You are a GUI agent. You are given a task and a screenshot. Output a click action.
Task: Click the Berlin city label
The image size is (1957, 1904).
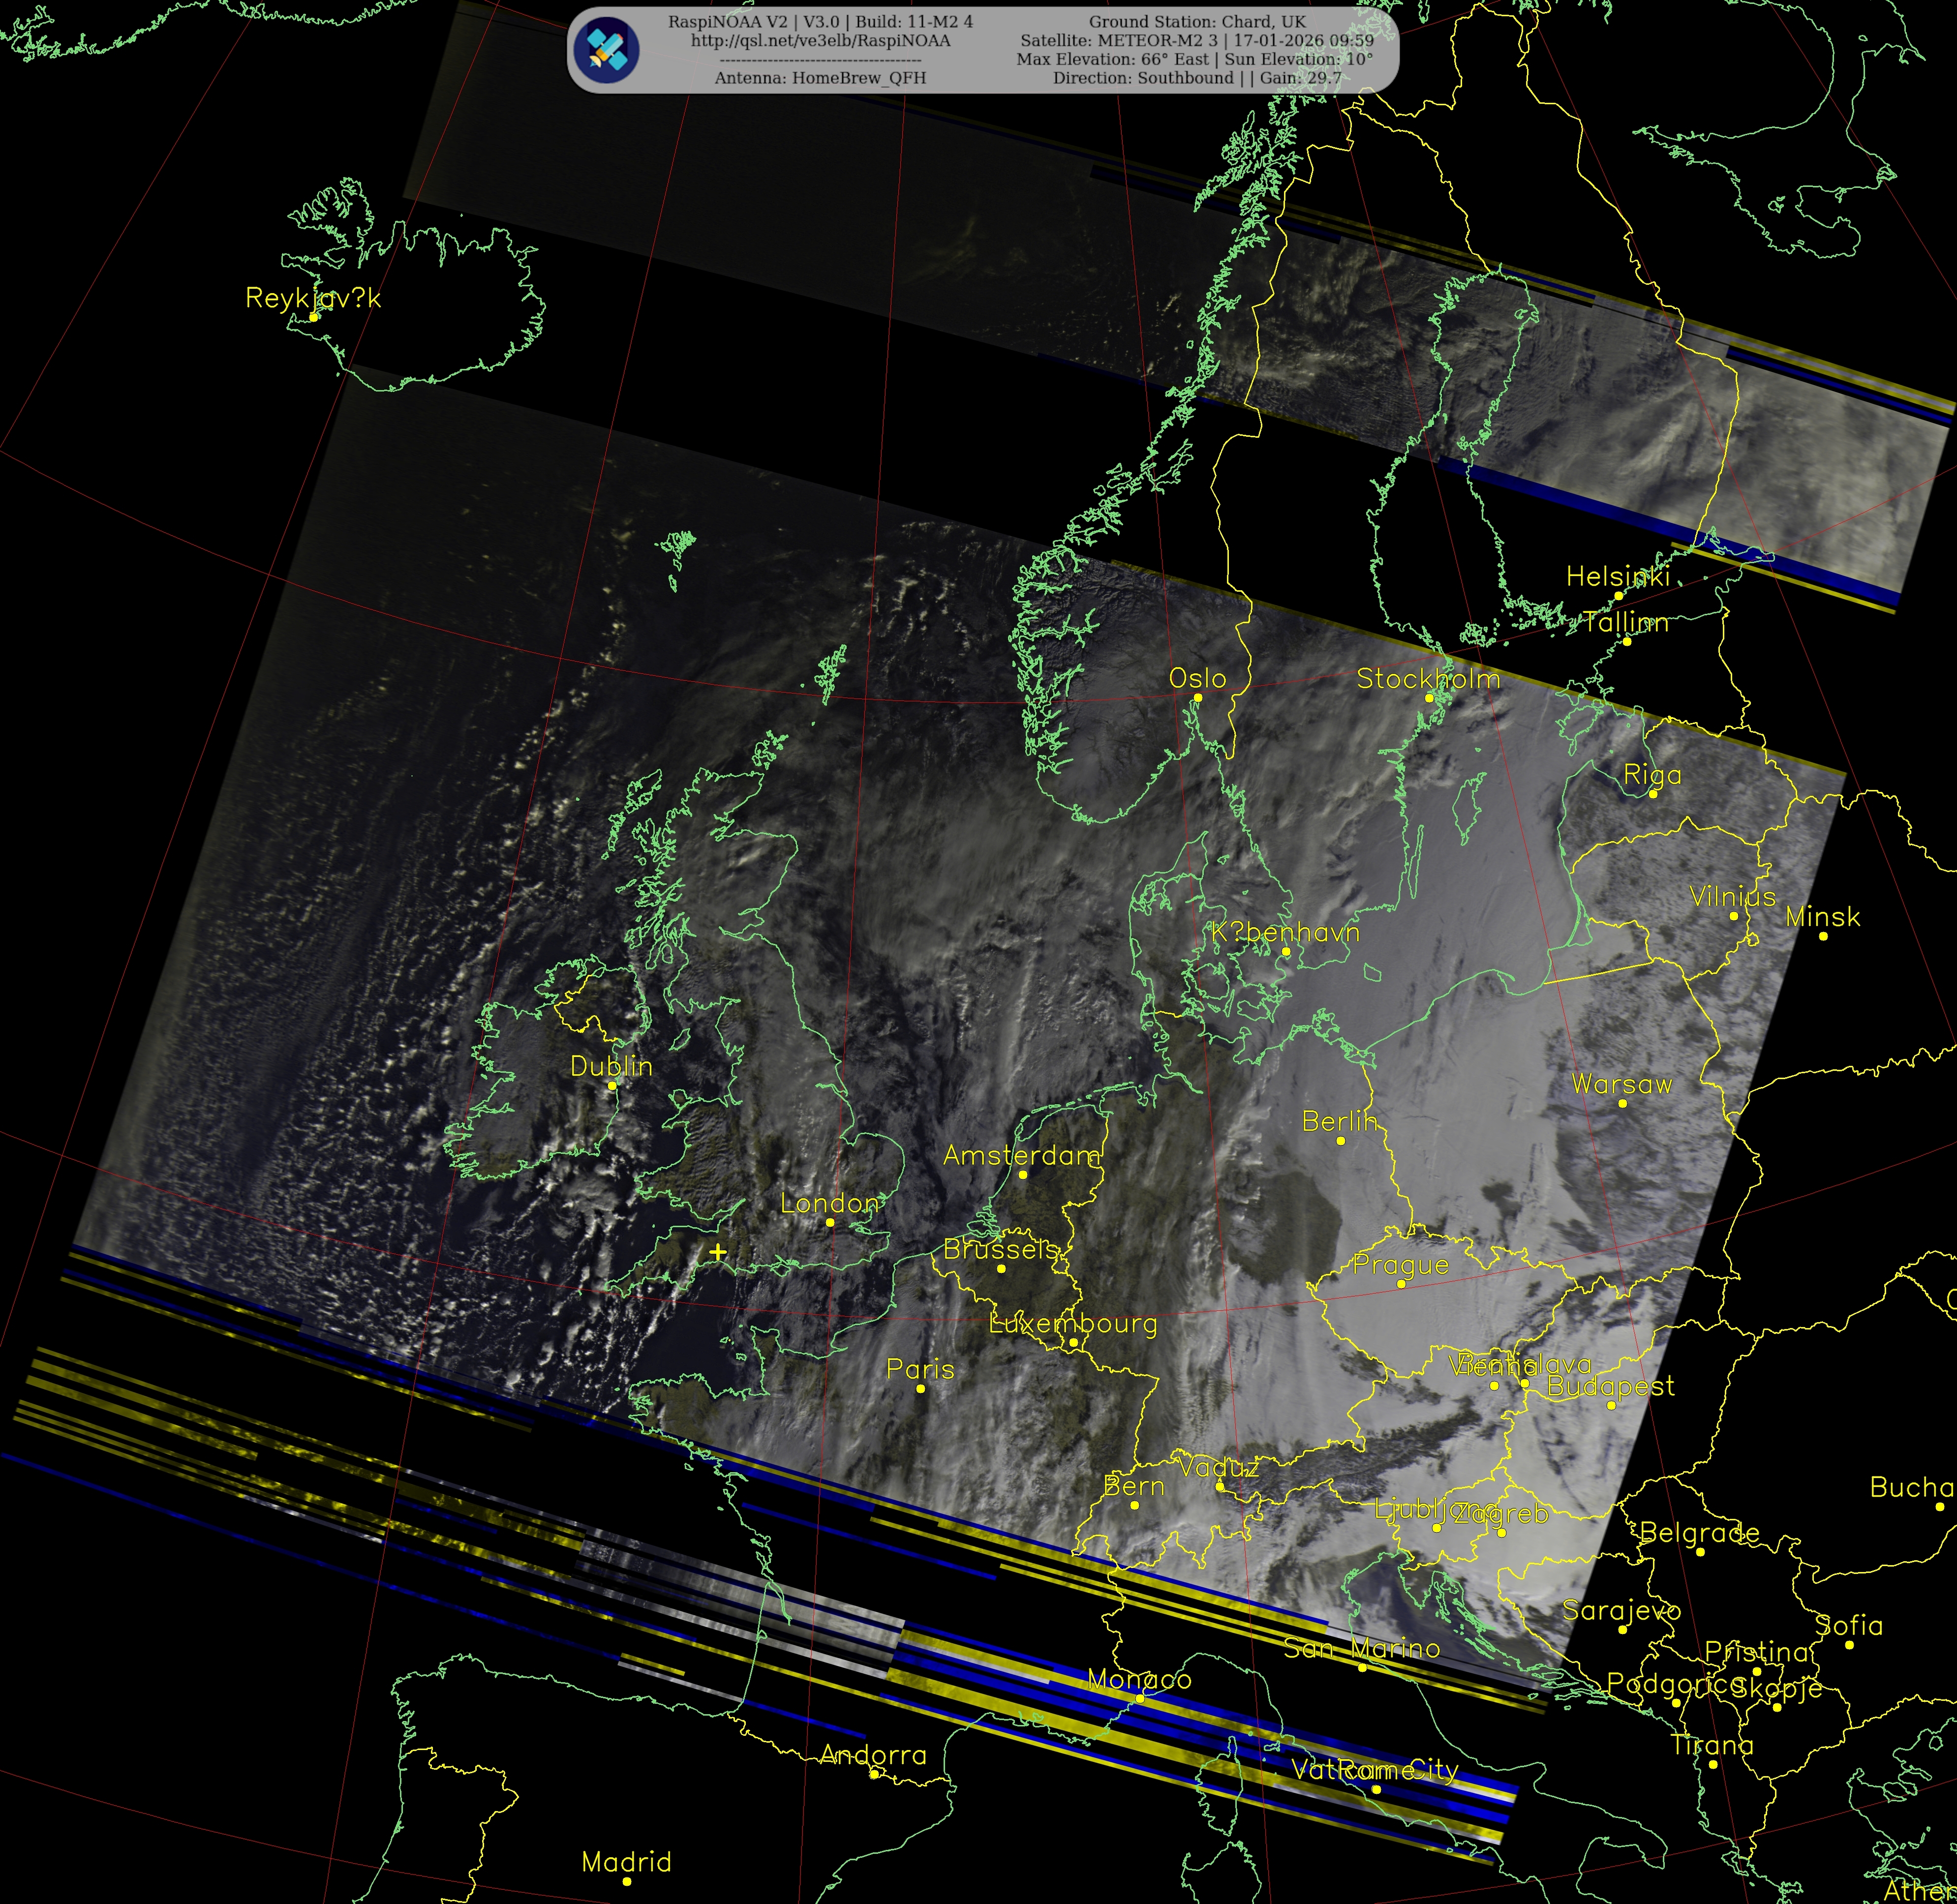point(1339,1121)
